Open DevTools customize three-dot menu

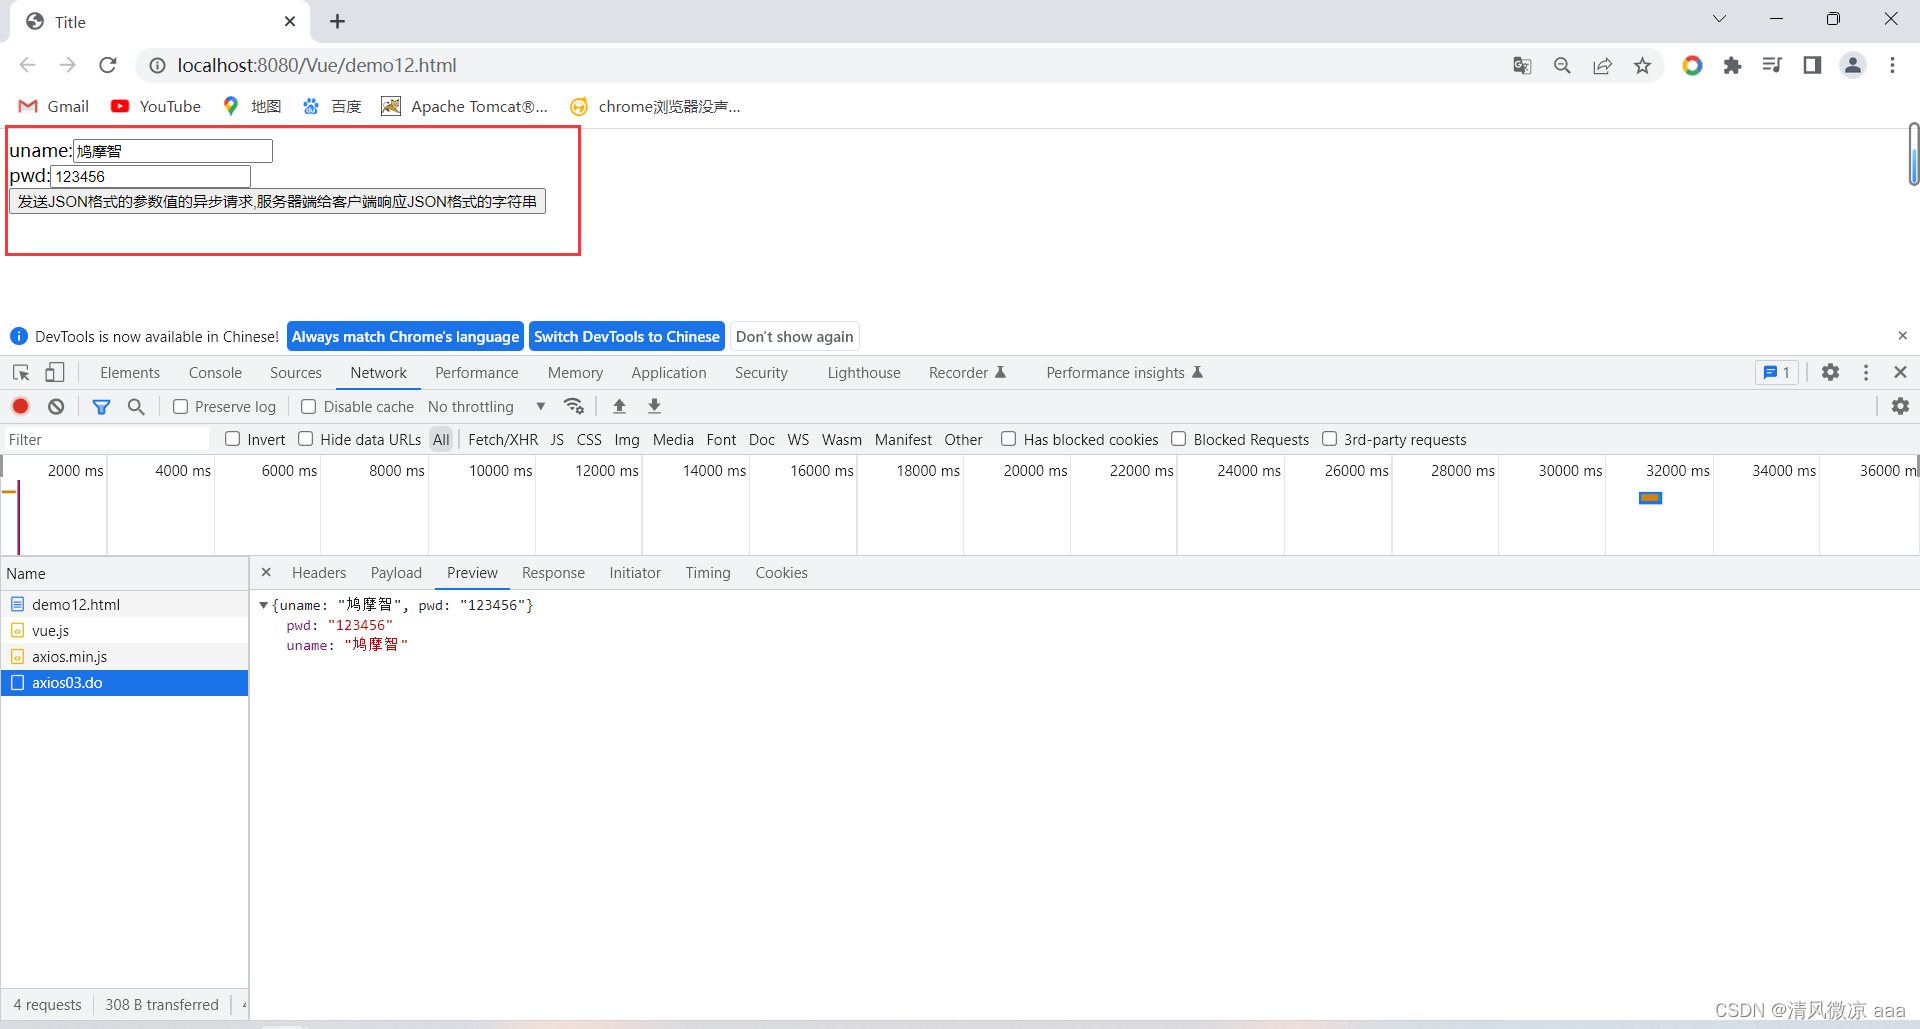pyautogui.click(x=1866, y=372)
